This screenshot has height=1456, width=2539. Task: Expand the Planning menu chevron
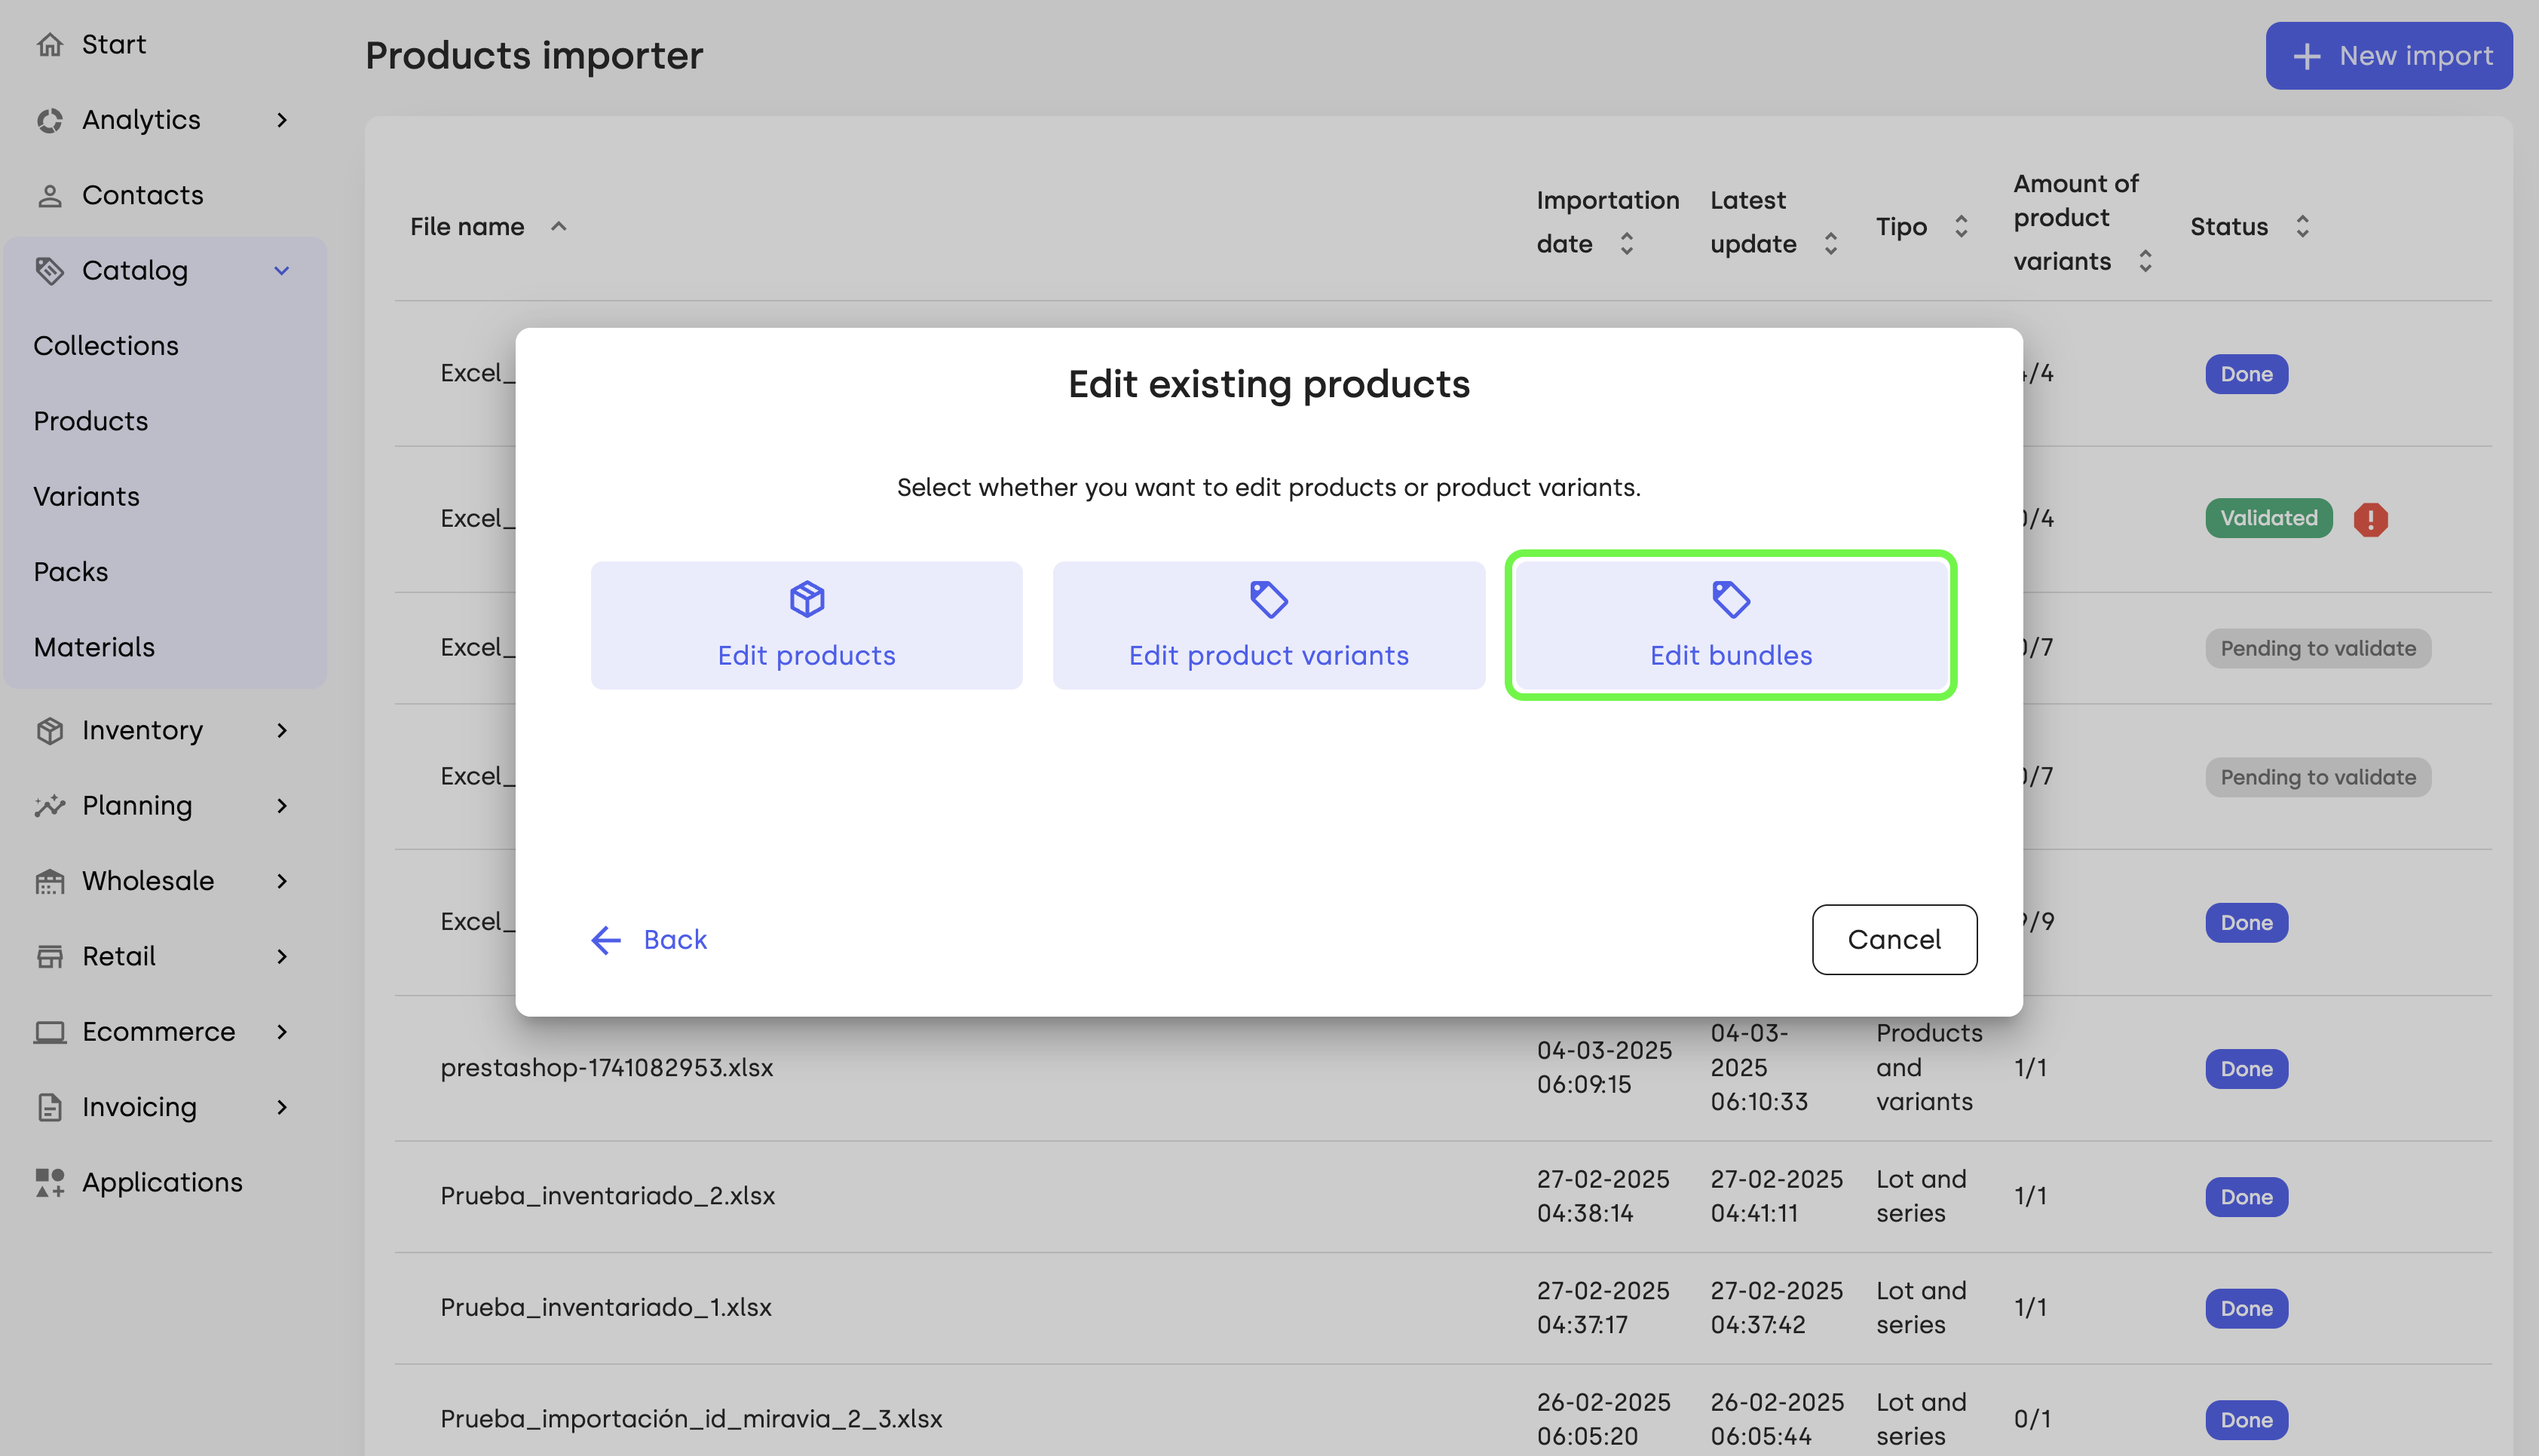(x=282, y=806)
